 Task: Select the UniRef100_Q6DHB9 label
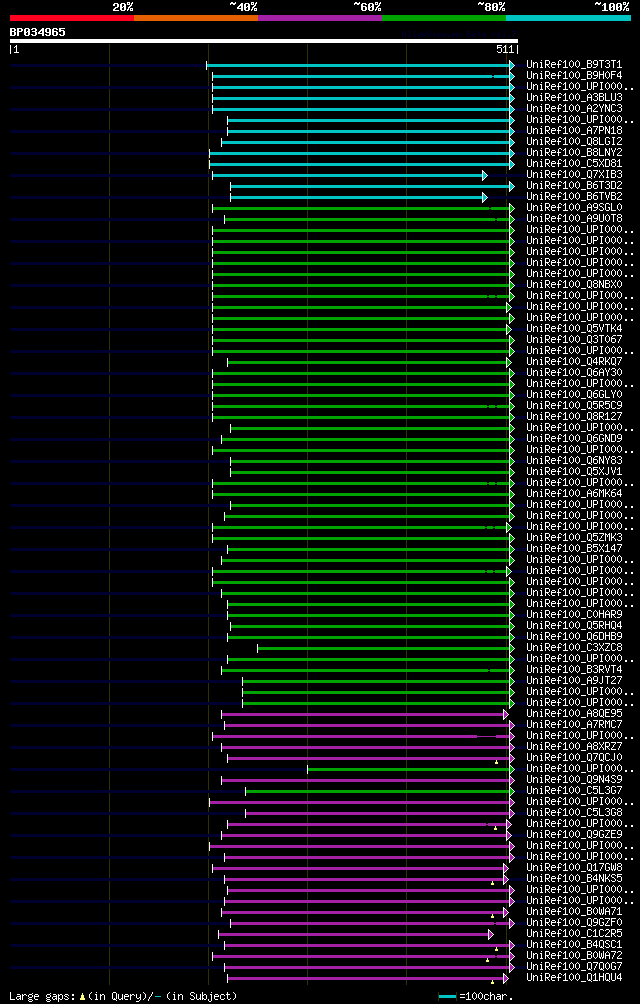point(574,637)
